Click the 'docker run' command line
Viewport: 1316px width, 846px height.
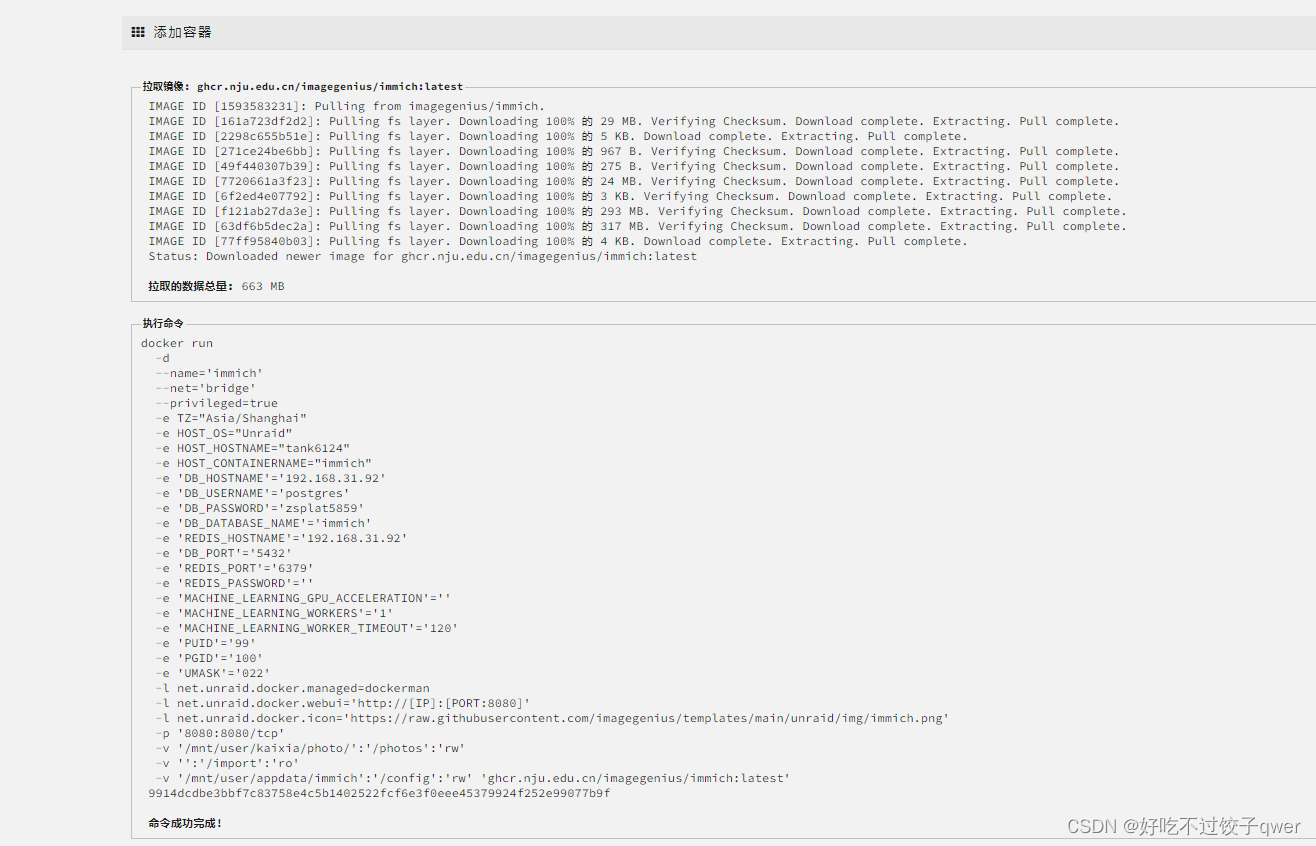pos(177,343)
